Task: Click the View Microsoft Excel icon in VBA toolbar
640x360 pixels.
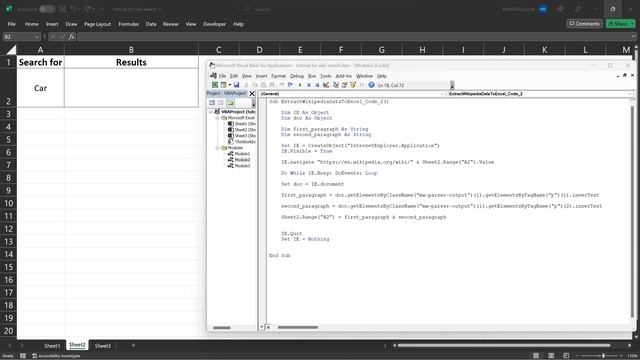Action: click(x=215, y=85)
